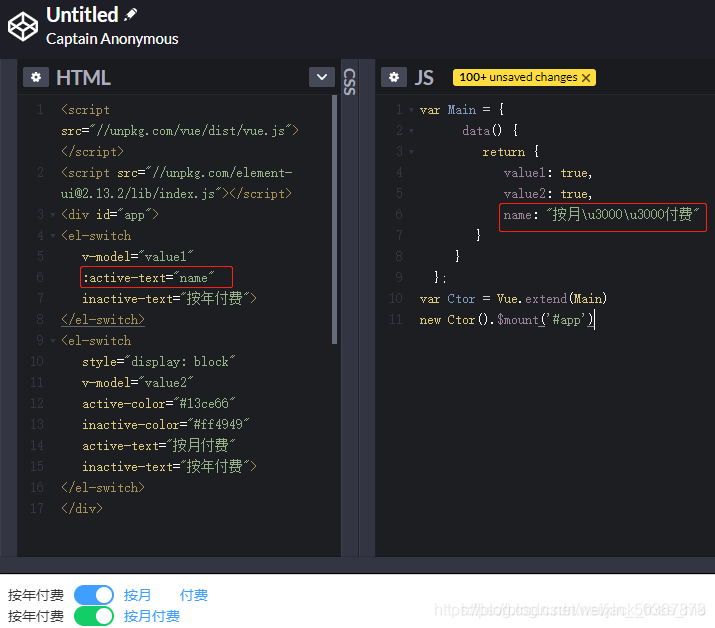Click the CodePen logo icon
715x628 pixels.
pyautogui.click(x=22, y=27)
